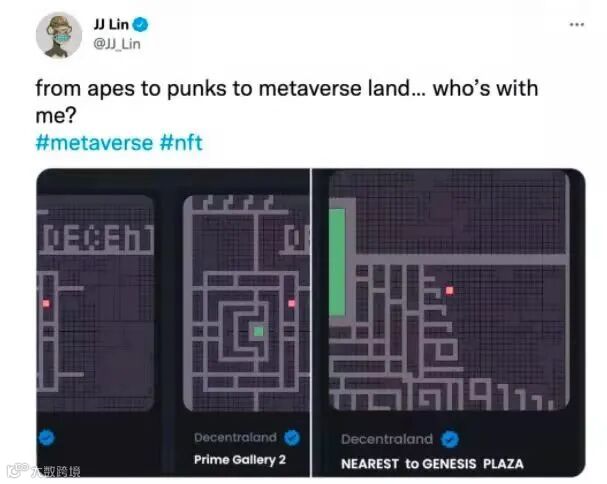Viewport: 607px width, 484px height.
Task: Click the red marker on Prime Gallery map edge
Action: click(x=292, y=304)
